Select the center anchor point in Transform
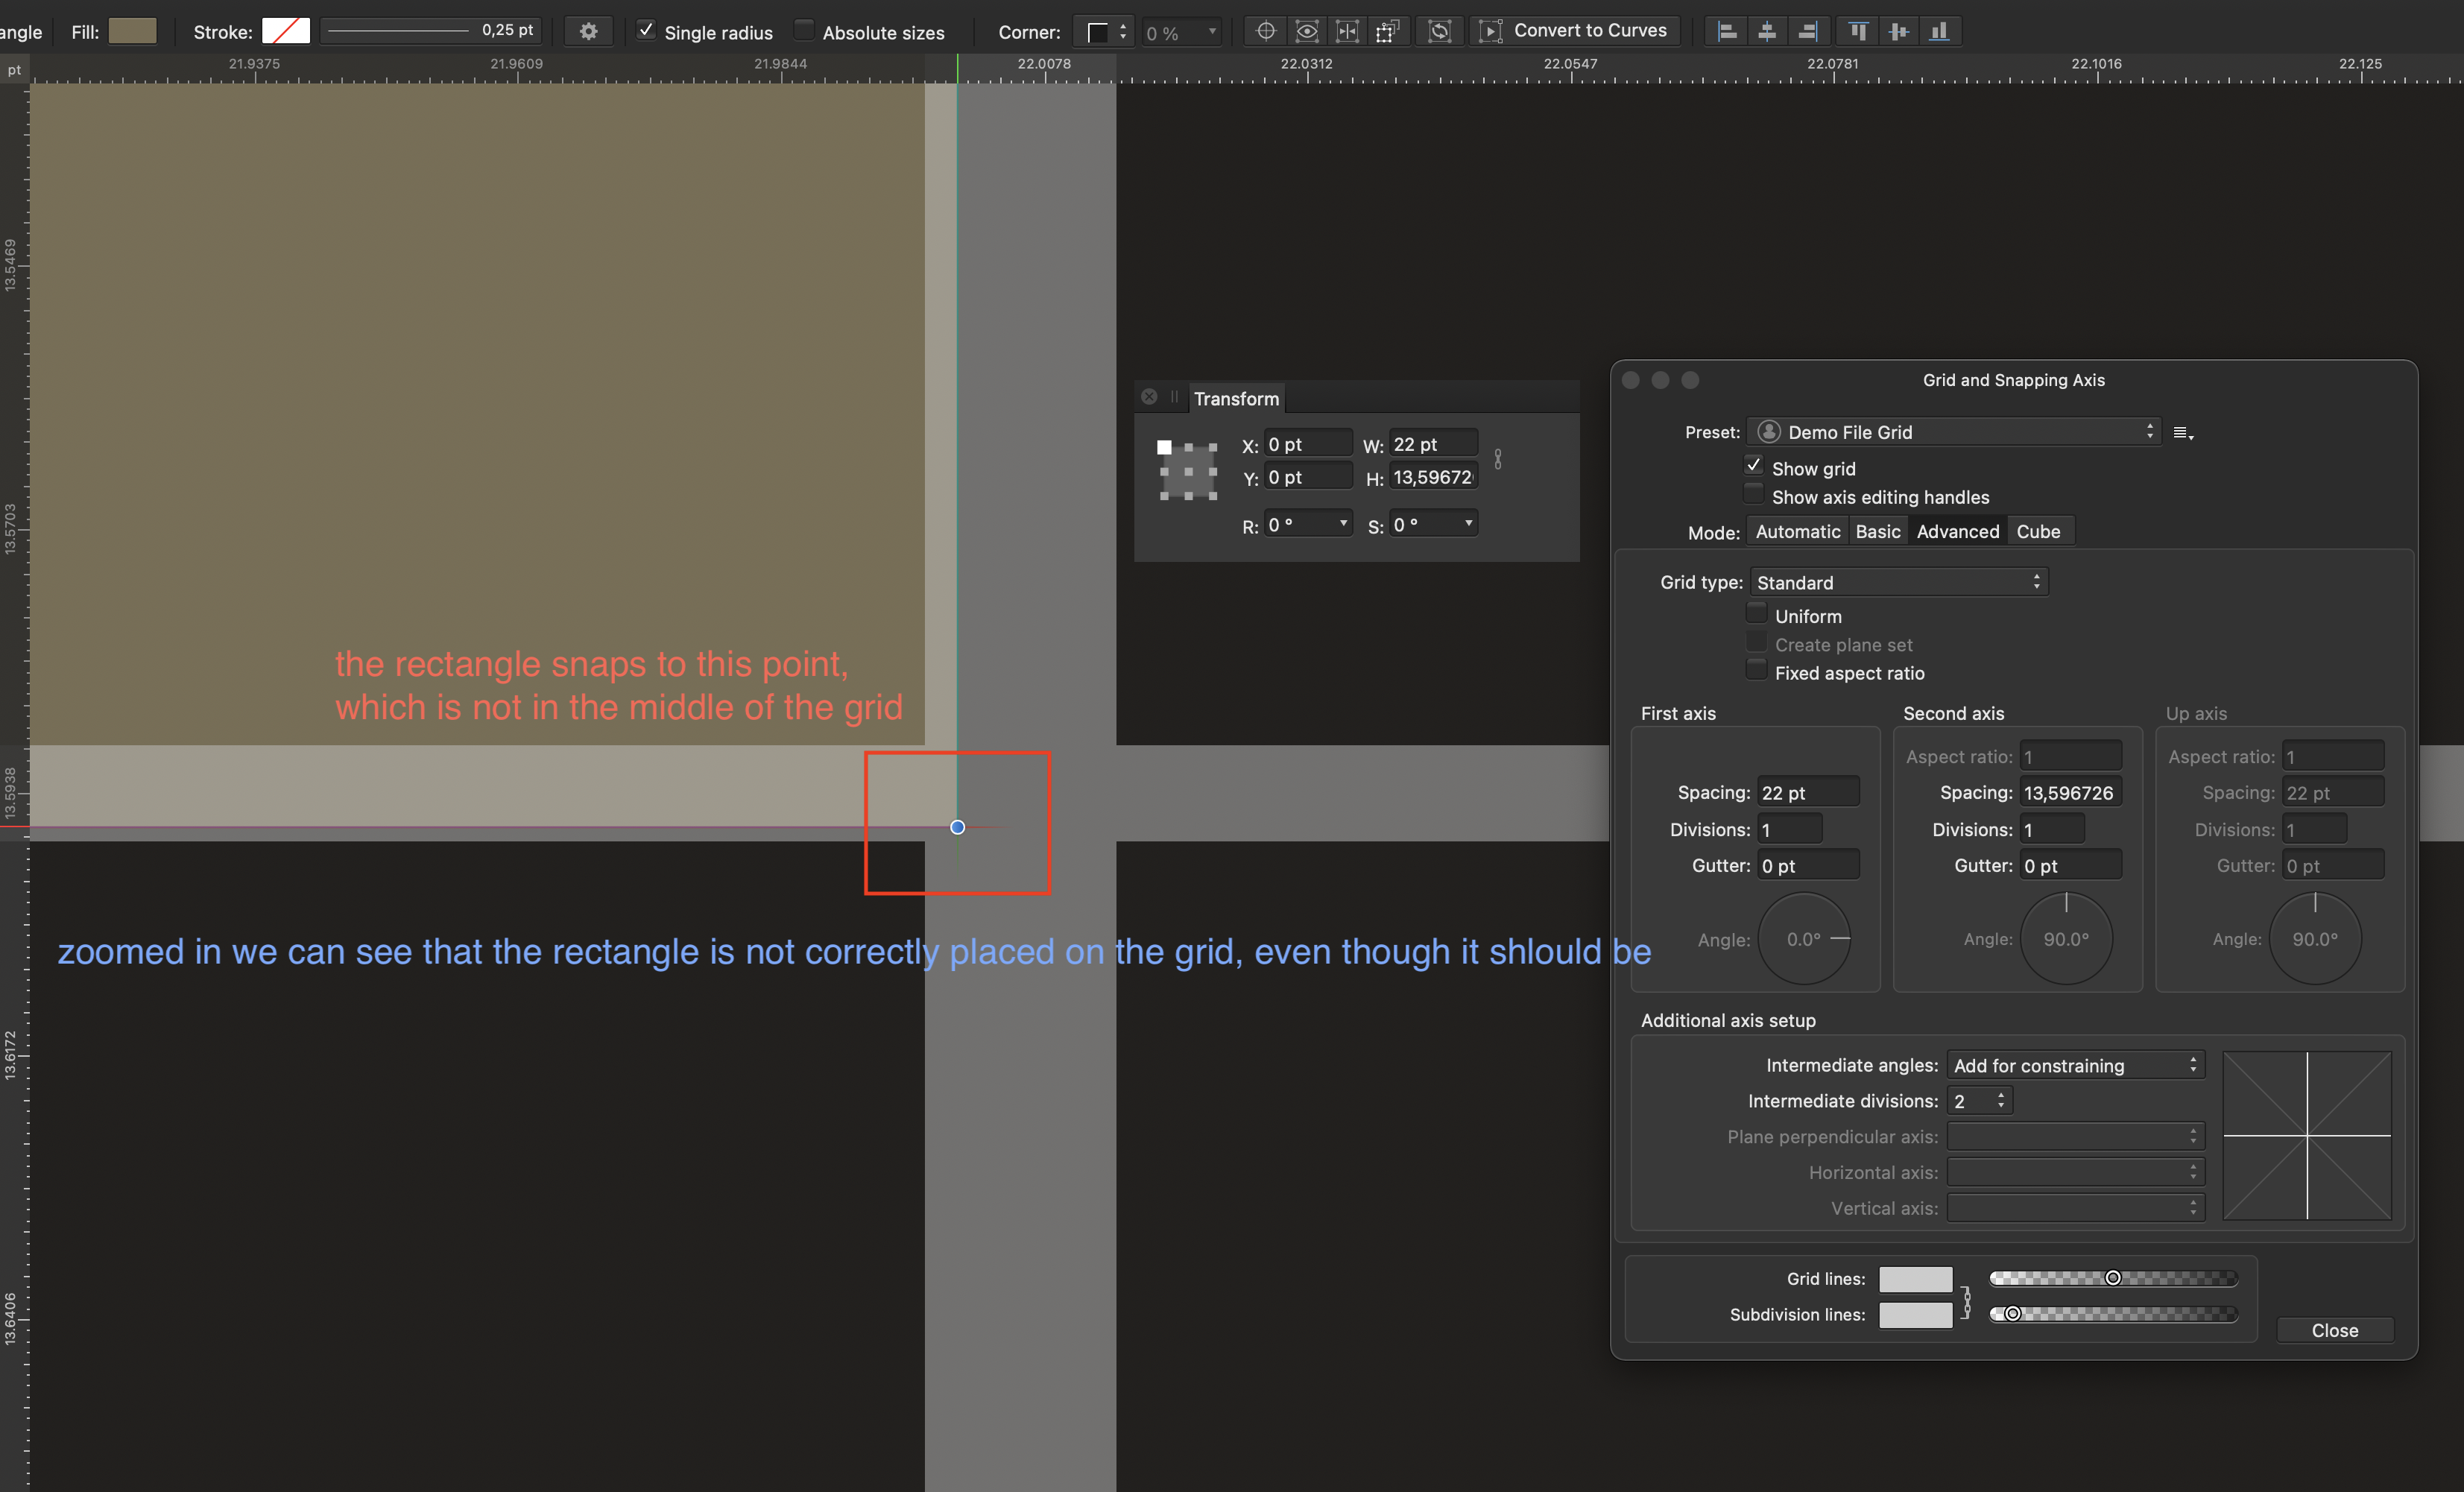Viewport: 2464px width, 1492px height. 1189,471
